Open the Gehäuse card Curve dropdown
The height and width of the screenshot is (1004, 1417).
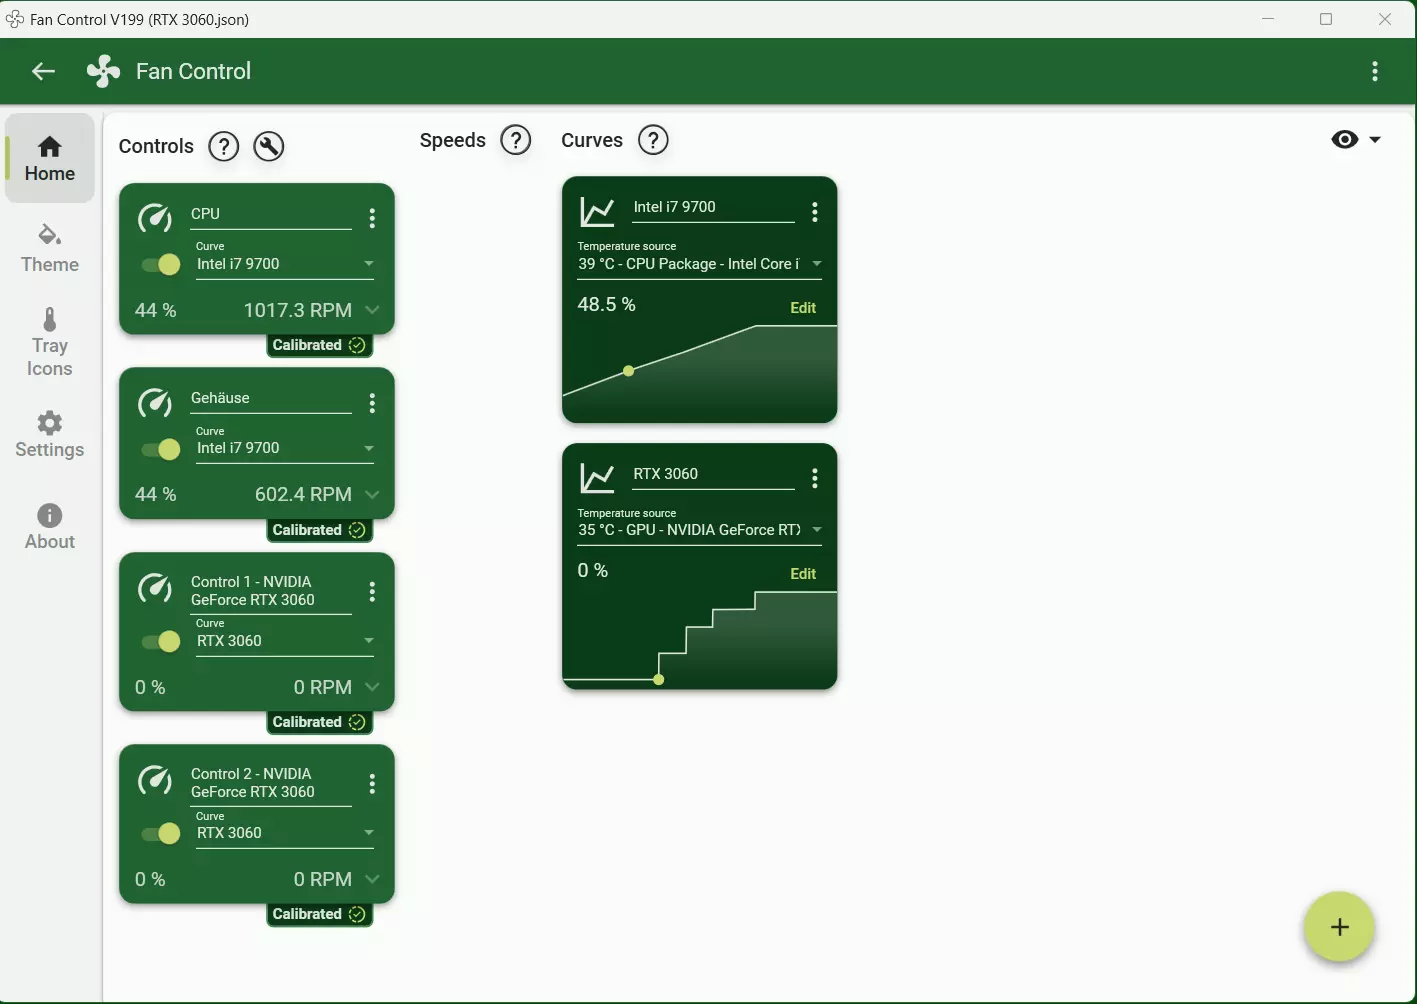285,449
